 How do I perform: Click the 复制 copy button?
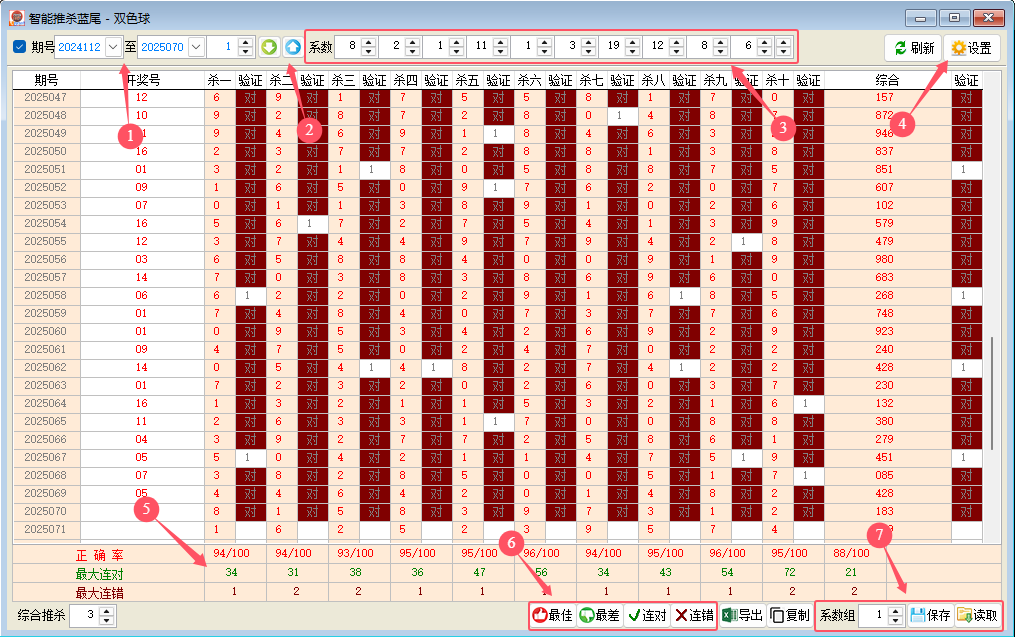coord(790,616)
